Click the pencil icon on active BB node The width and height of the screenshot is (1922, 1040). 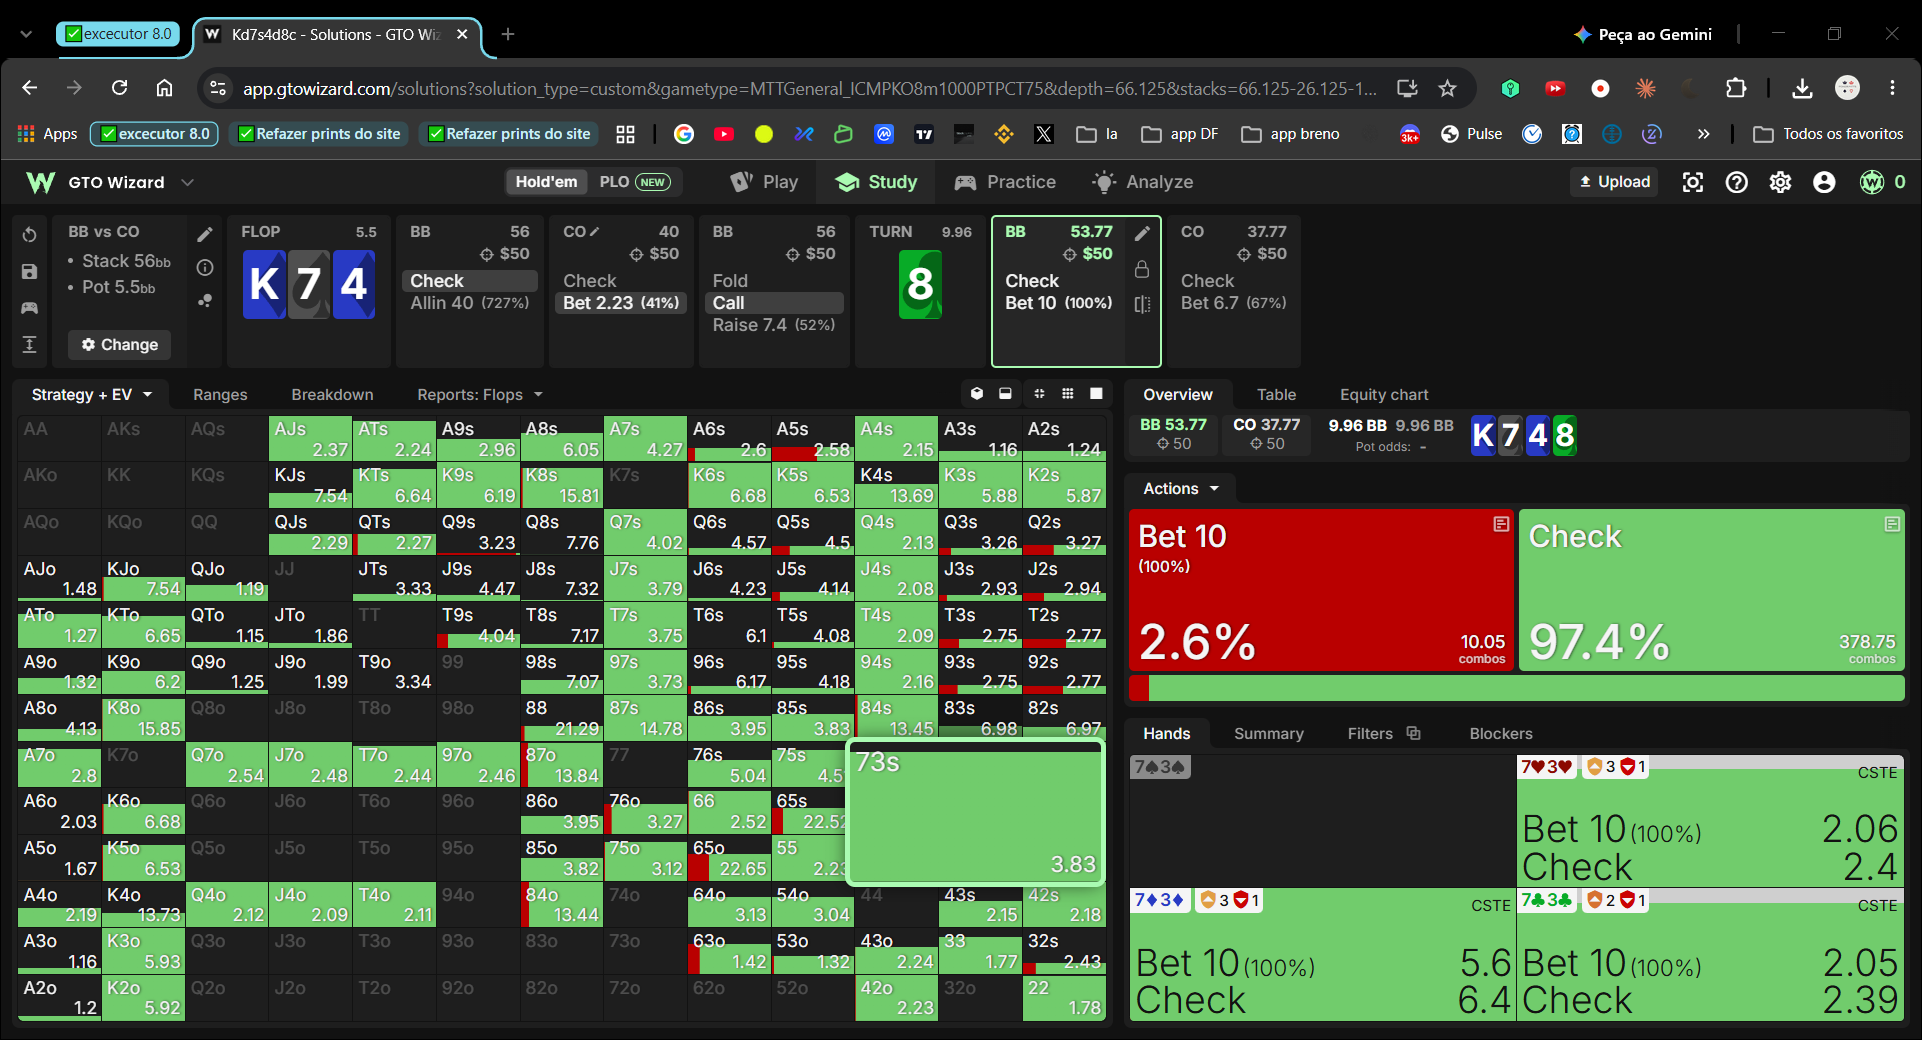point(1142,234)
